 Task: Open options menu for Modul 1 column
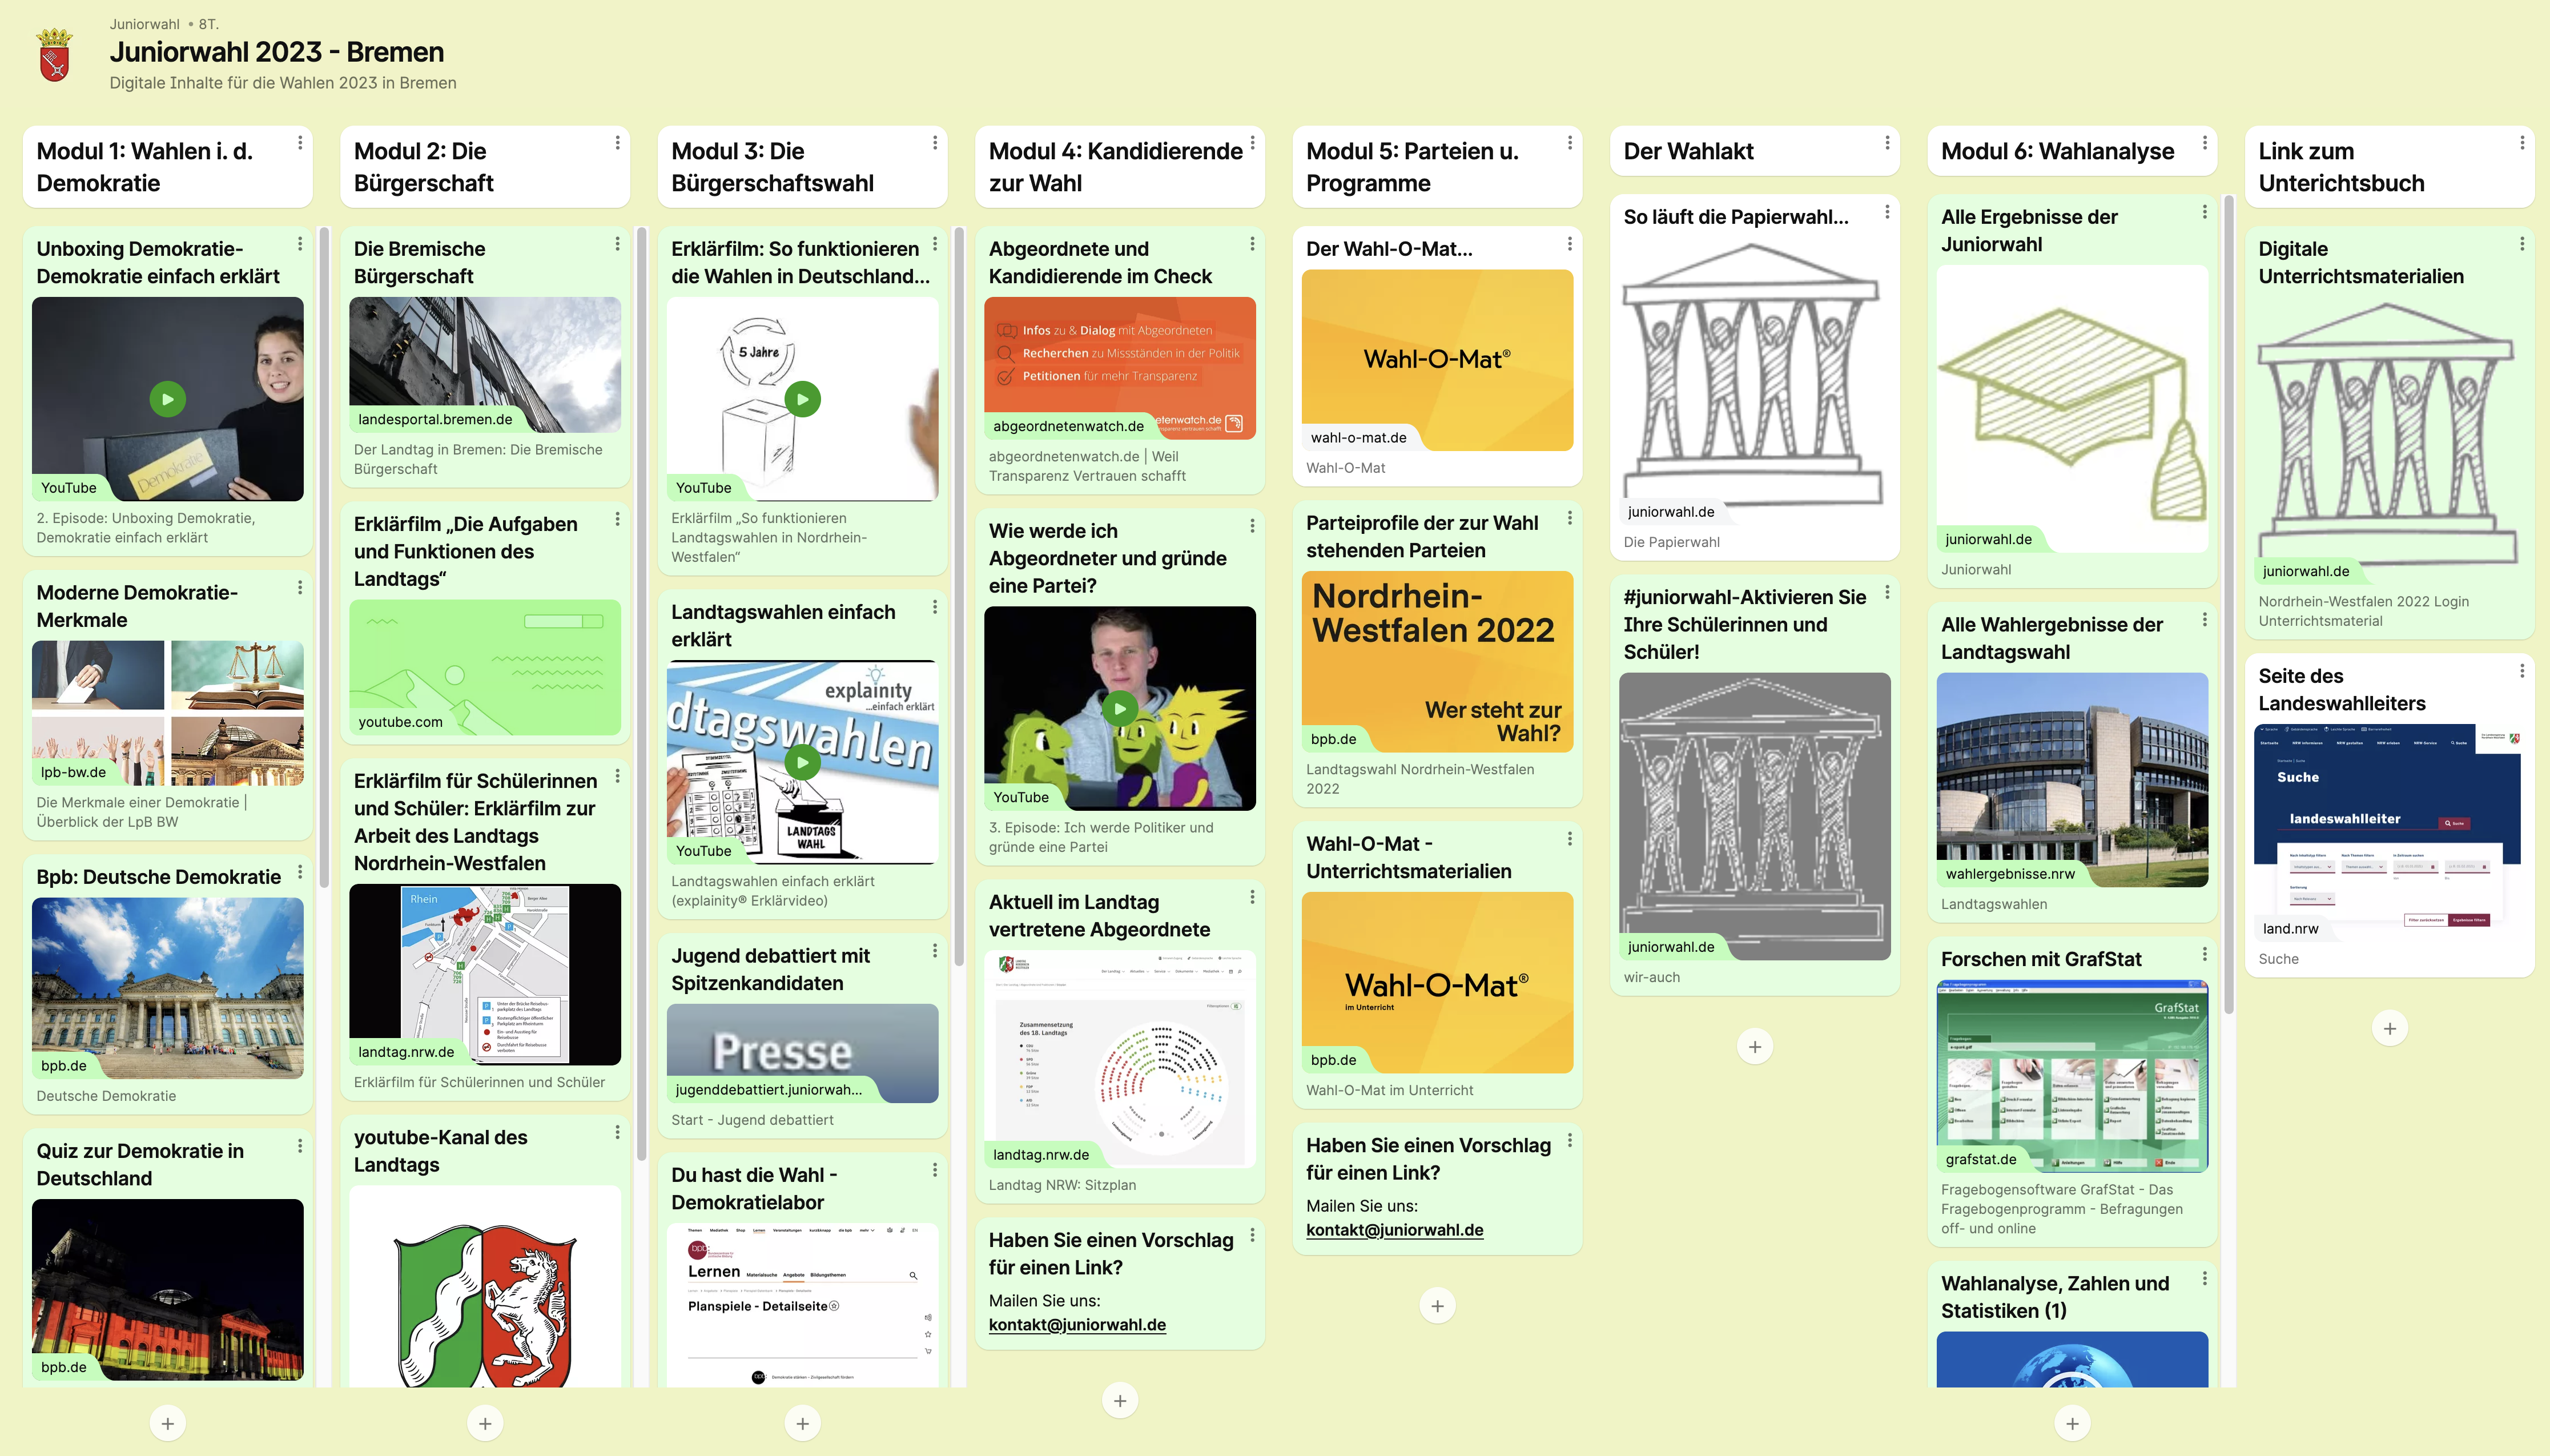coord(300,143)
